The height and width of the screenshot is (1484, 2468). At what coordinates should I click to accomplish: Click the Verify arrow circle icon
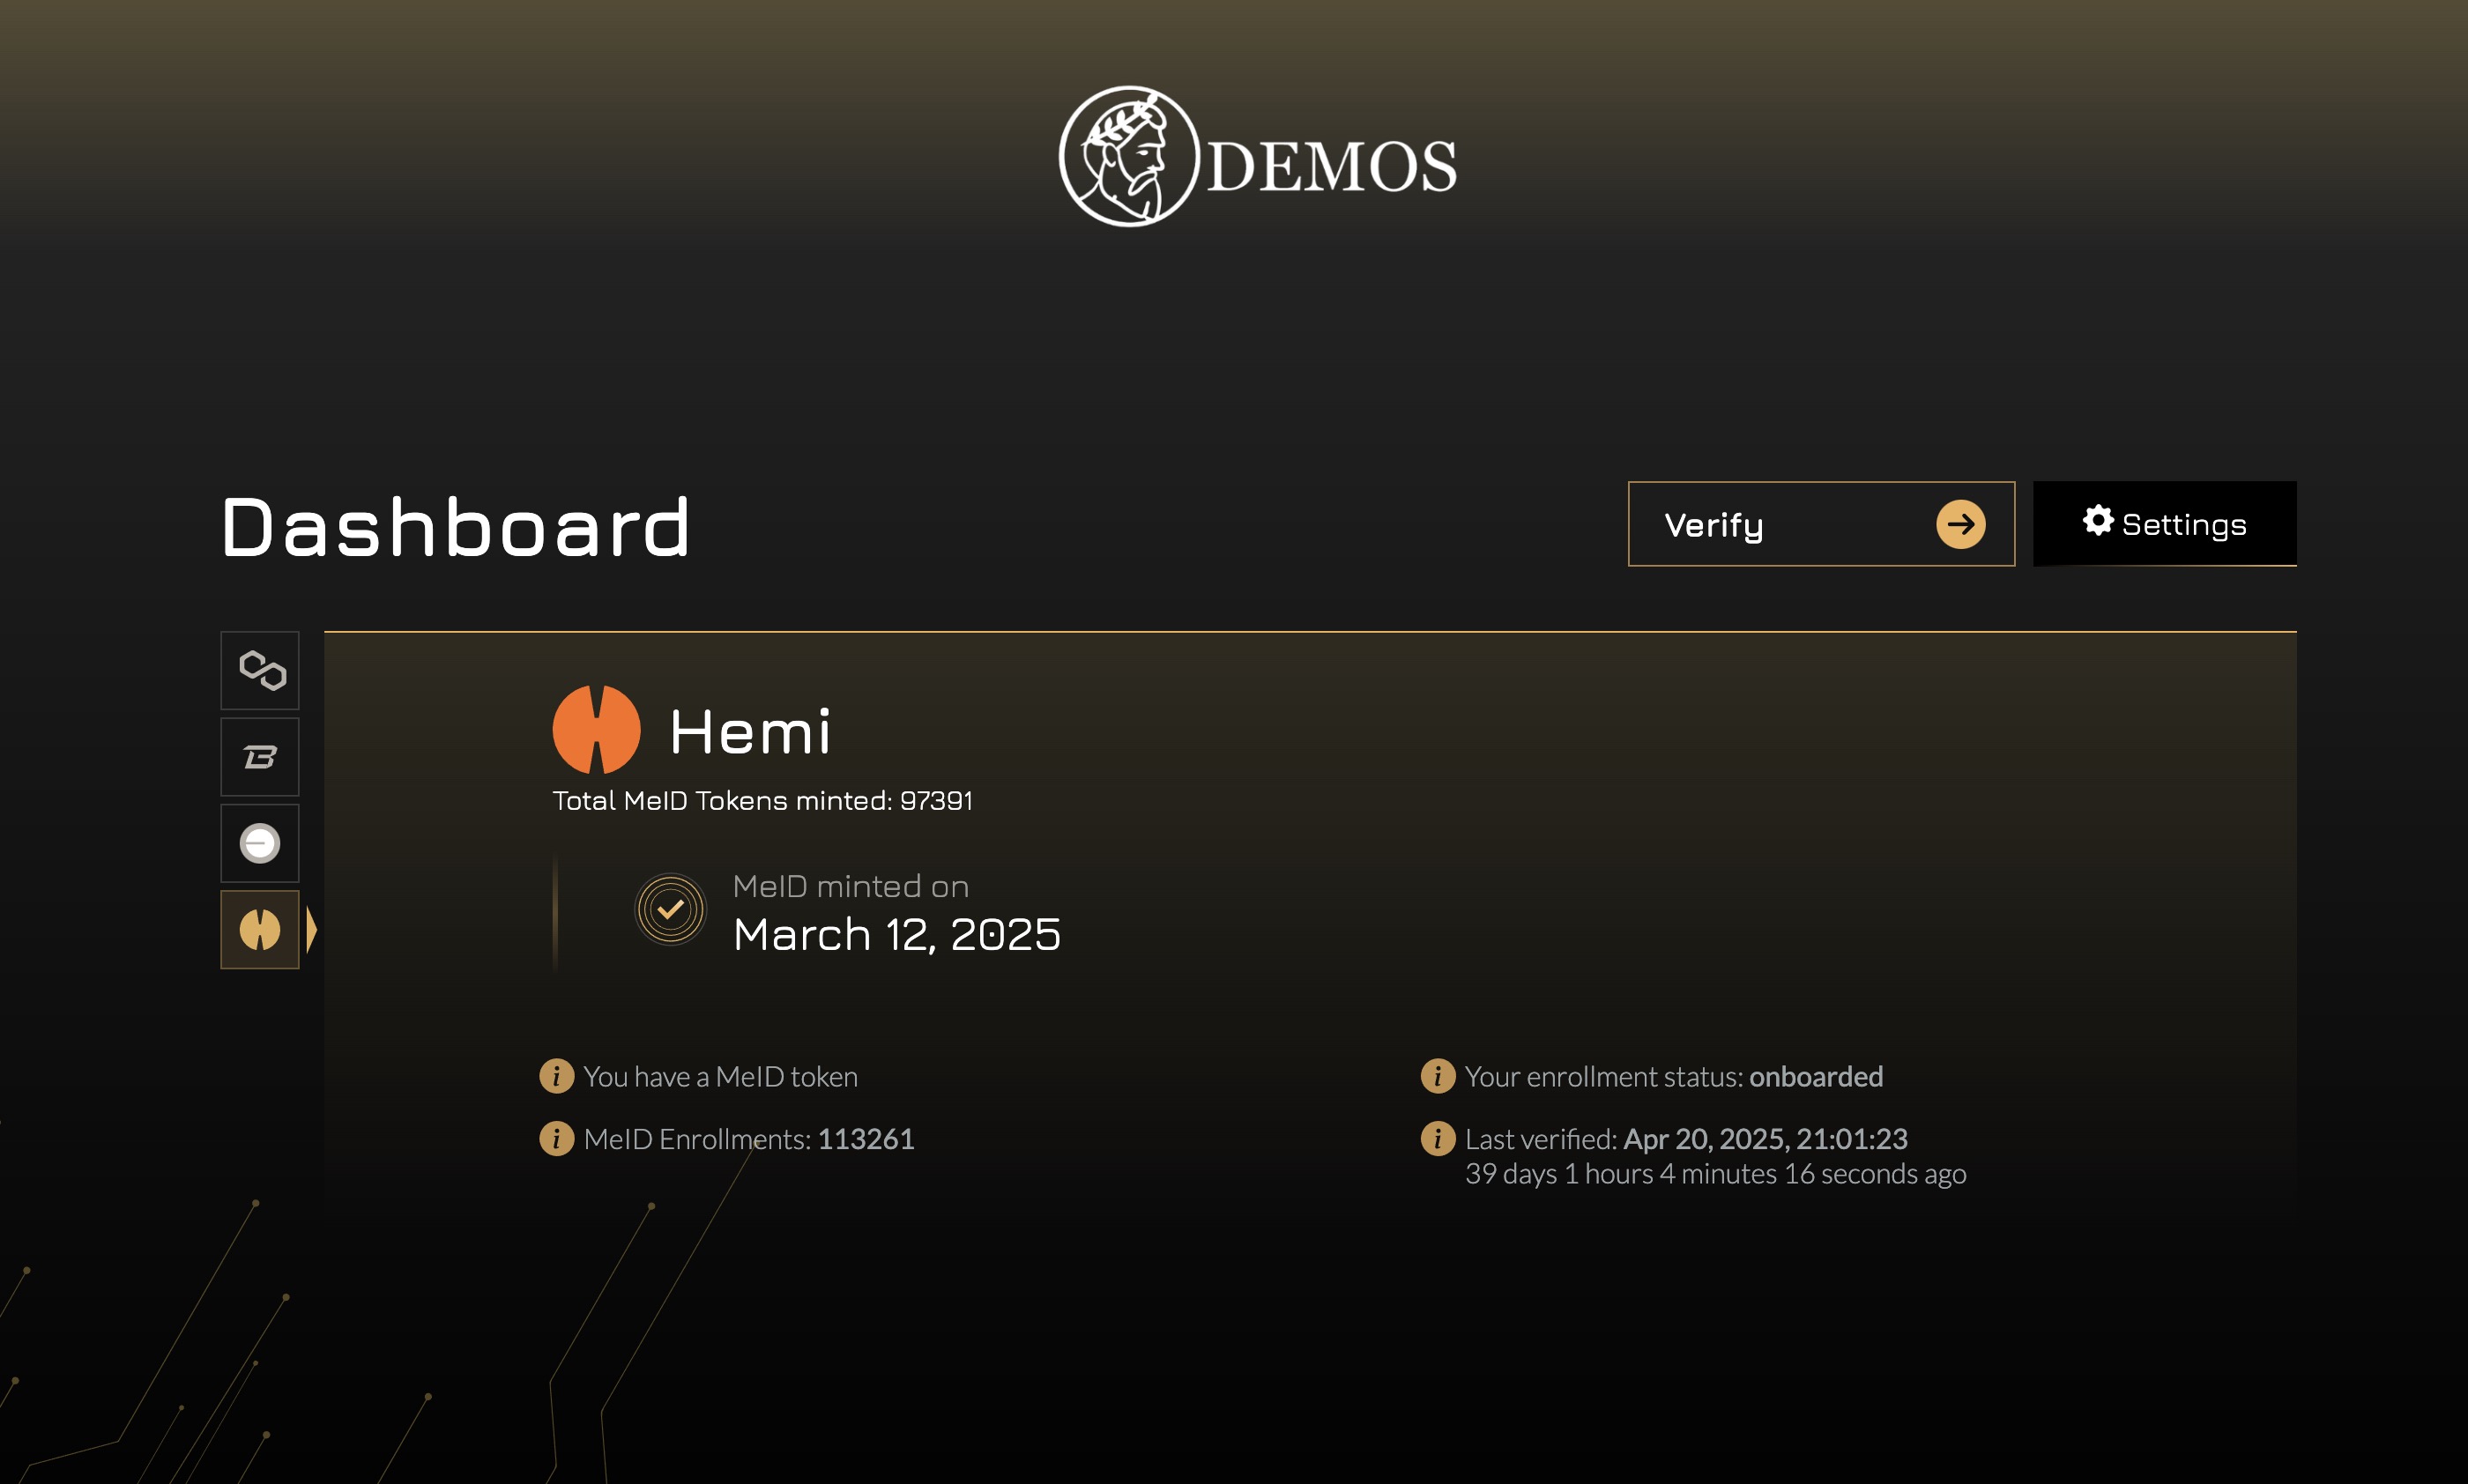(1960, 524)
